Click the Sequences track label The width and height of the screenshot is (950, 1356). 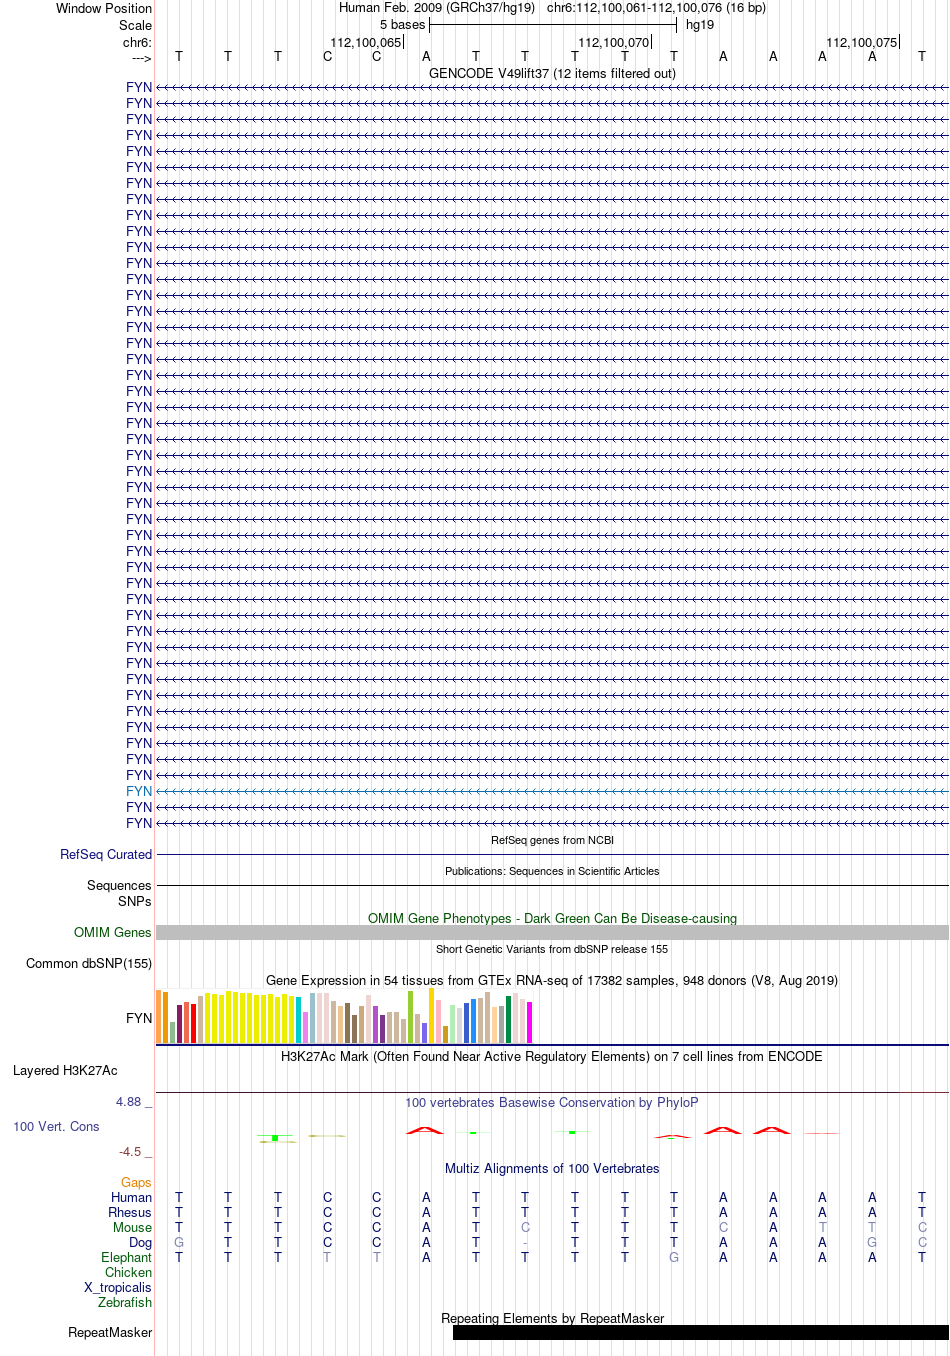119,885
